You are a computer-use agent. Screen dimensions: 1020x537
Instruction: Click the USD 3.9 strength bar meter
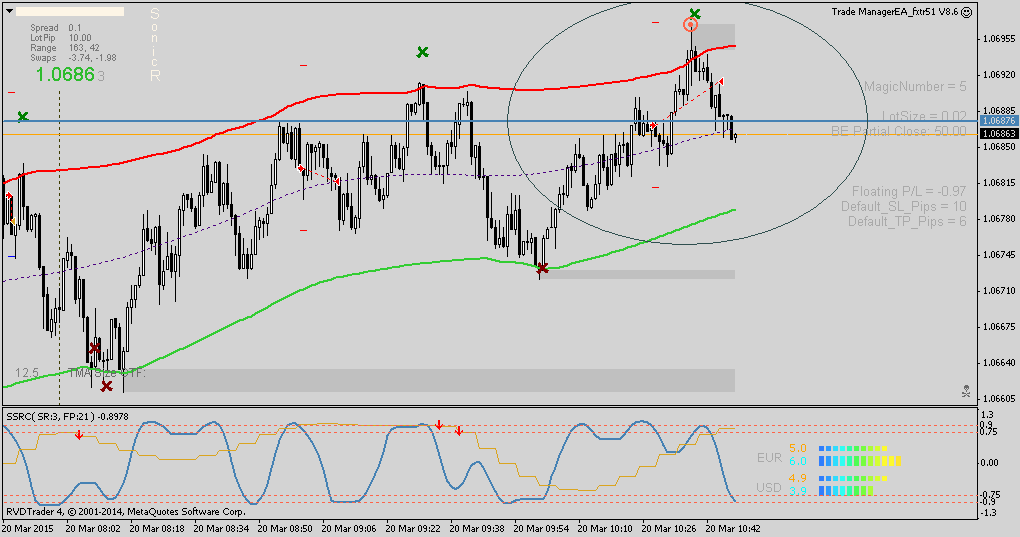pyautogui.click(x=846, y=491)
